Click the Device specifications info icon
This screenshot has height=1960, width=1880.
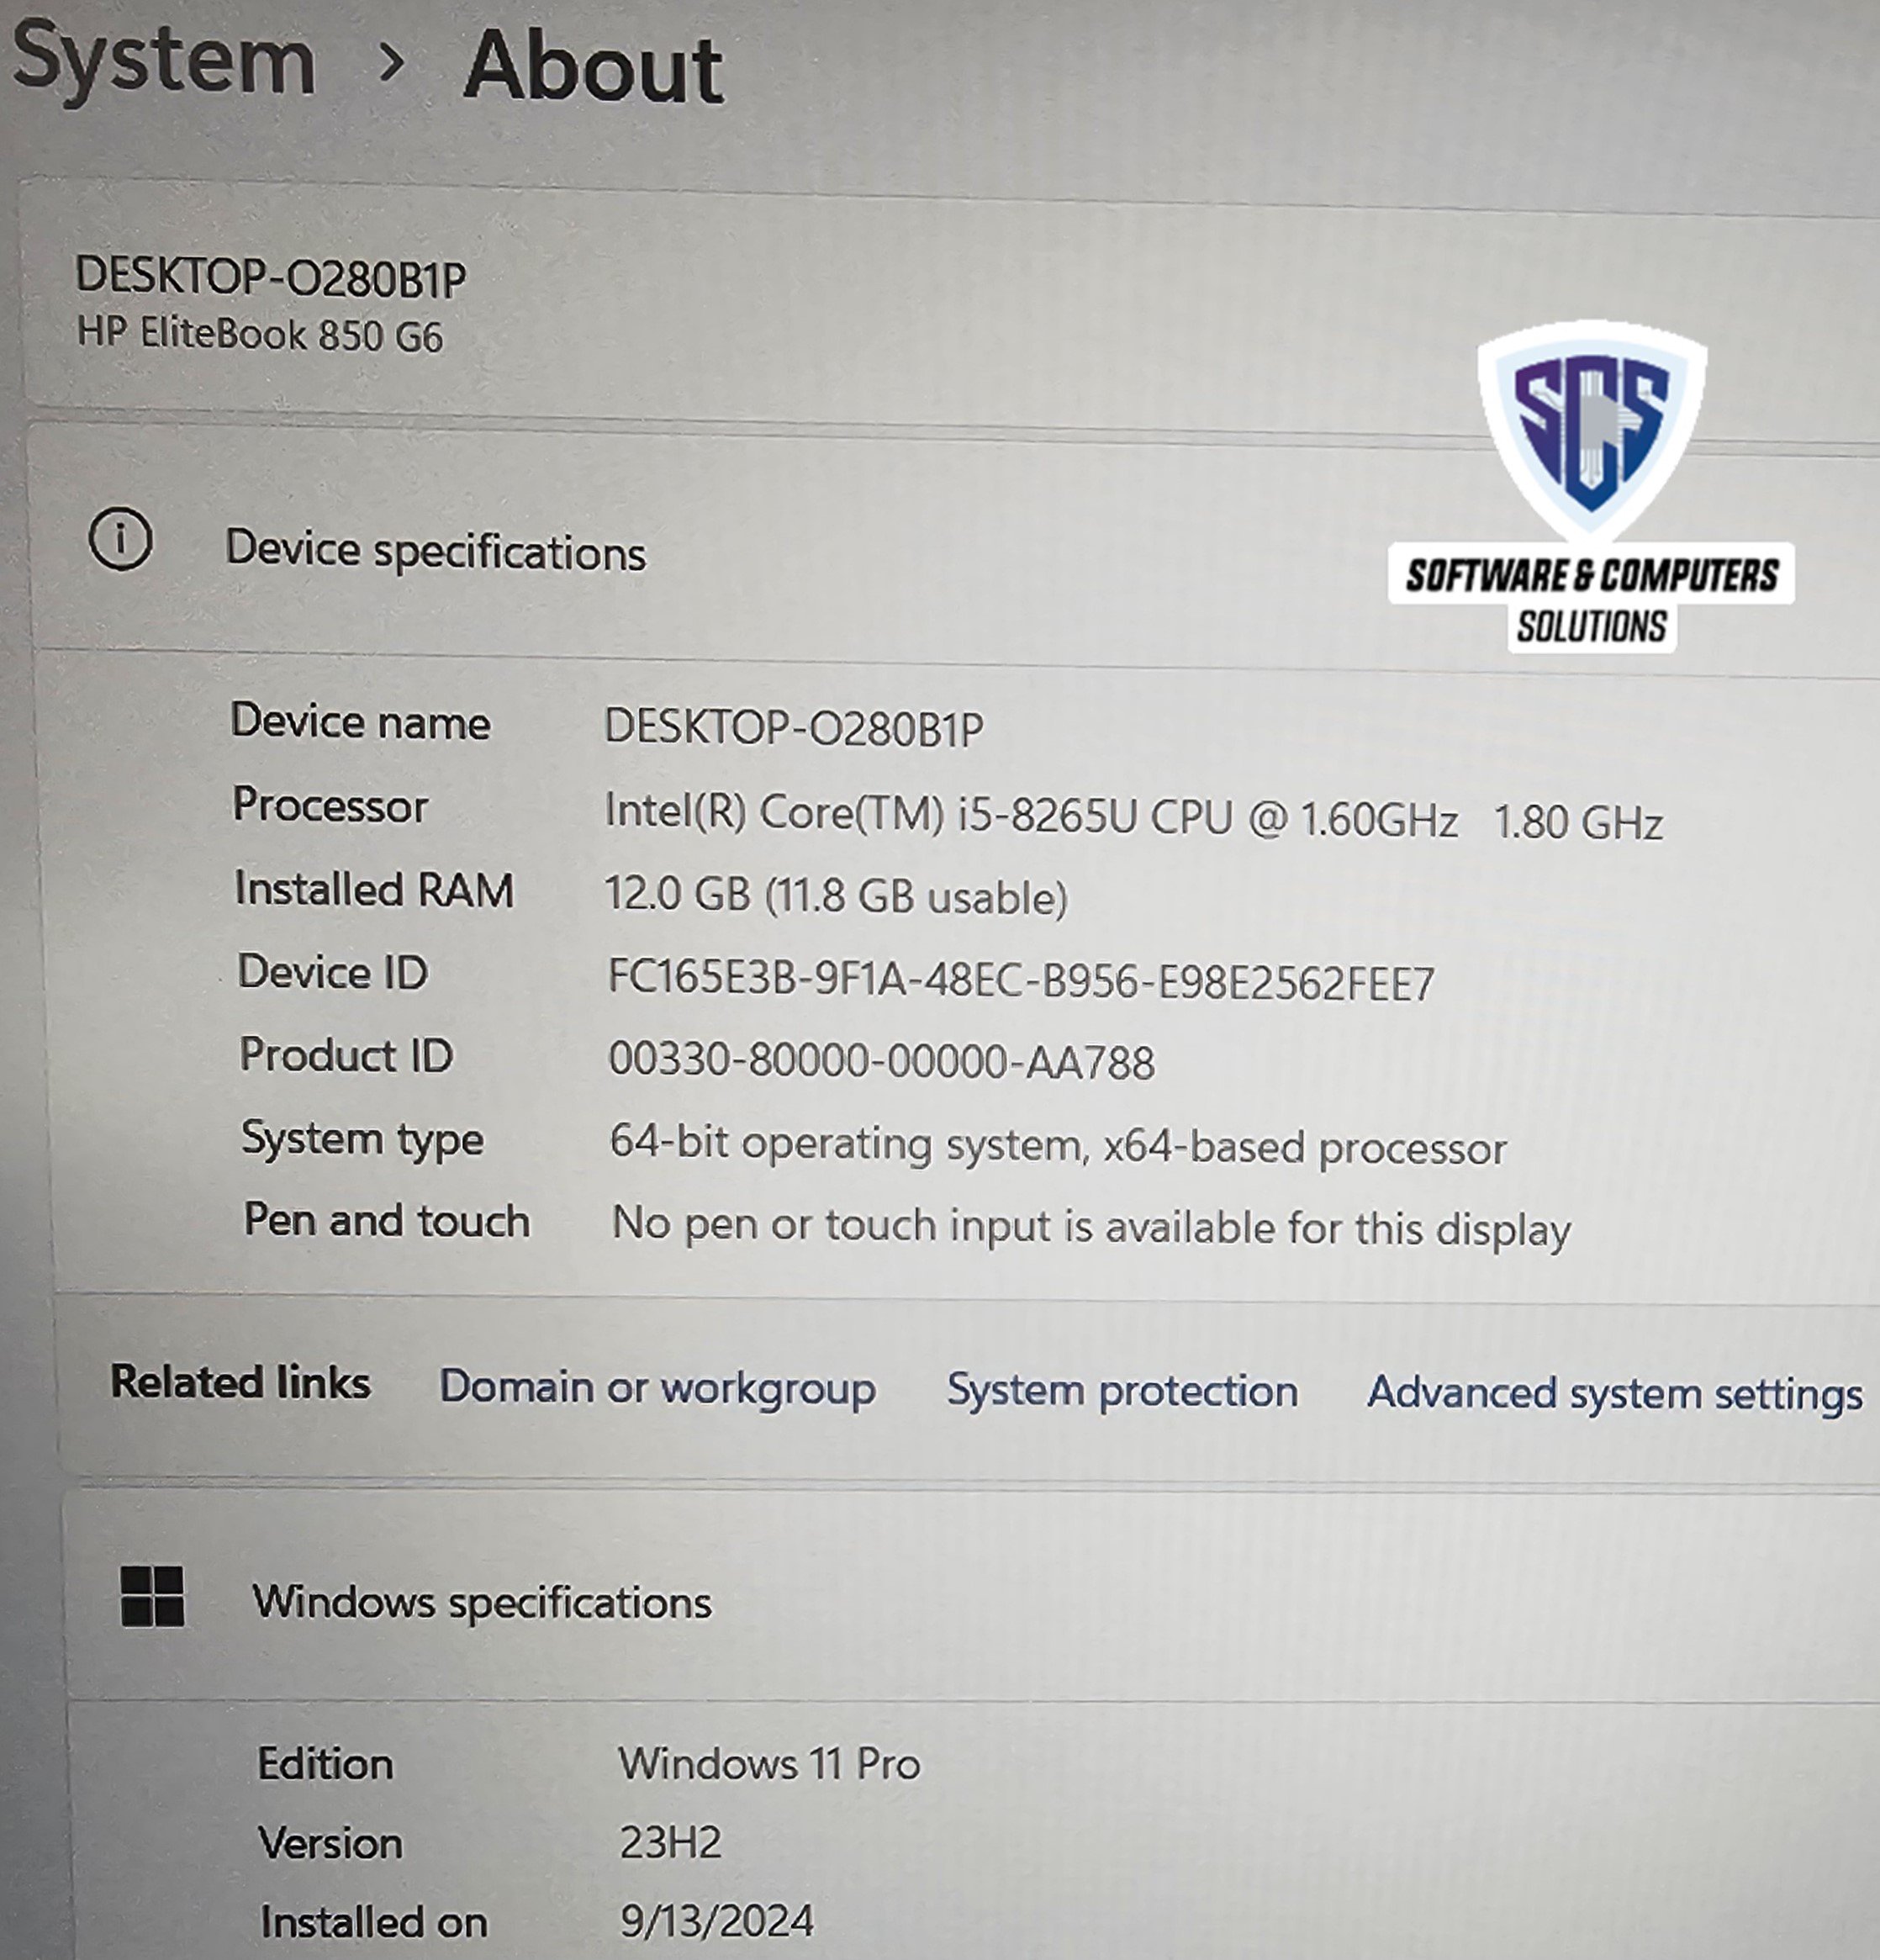coord(120,540)
